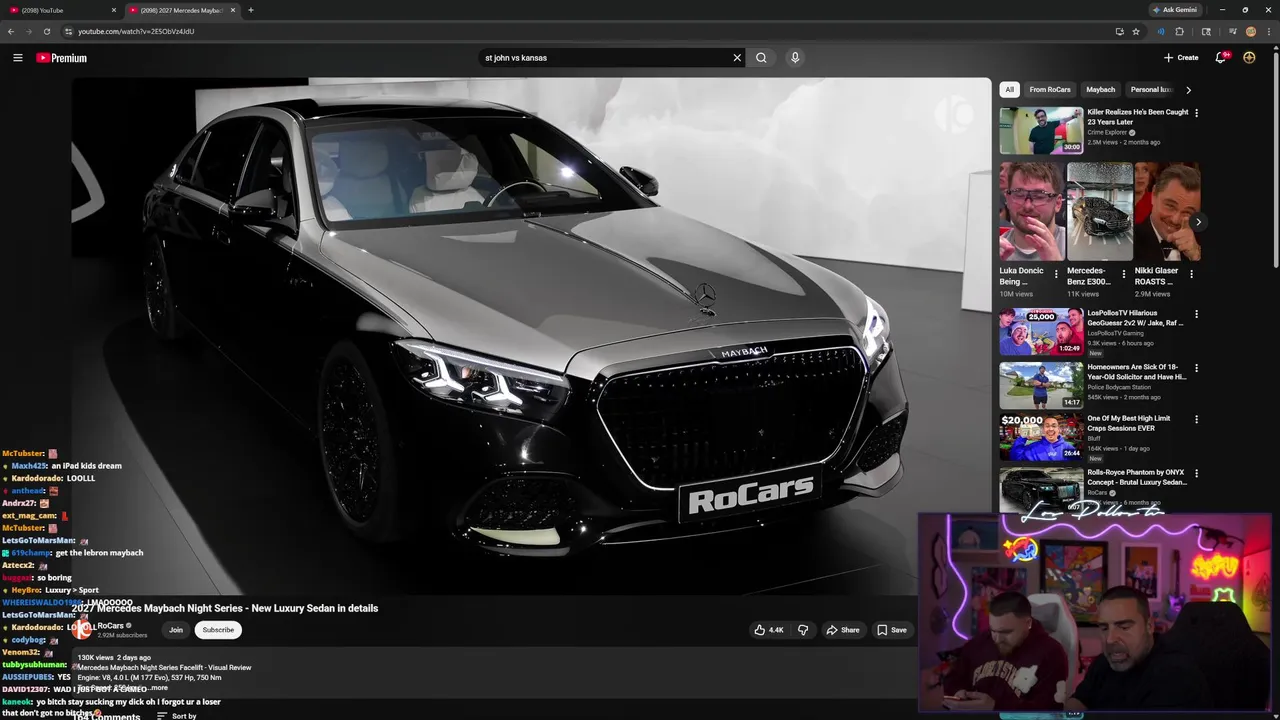This screenshot has height=720, width=1280.
Task: Select the 'From RoCars' filter chip
Action: [x=1050, y=90]
